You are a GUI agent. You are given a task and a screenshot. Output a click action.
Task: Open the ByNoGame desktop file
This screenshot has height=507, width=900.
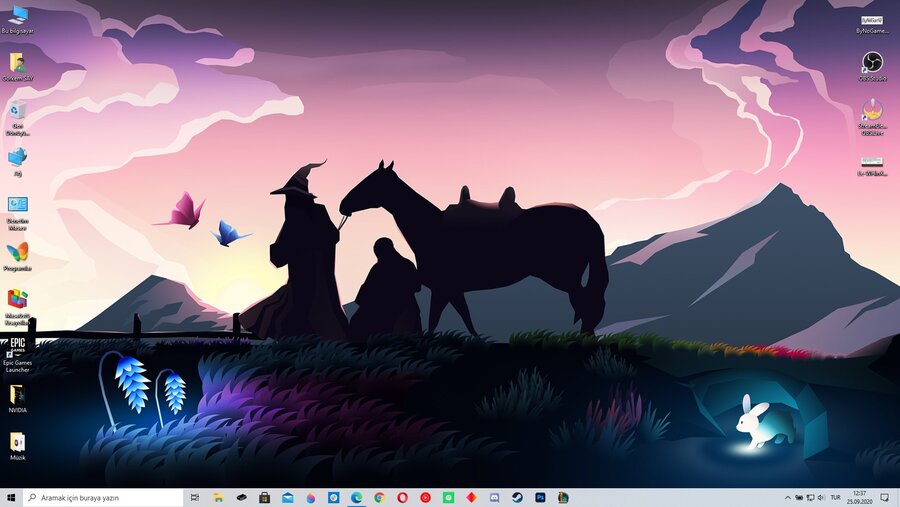(x=872, y=24)
